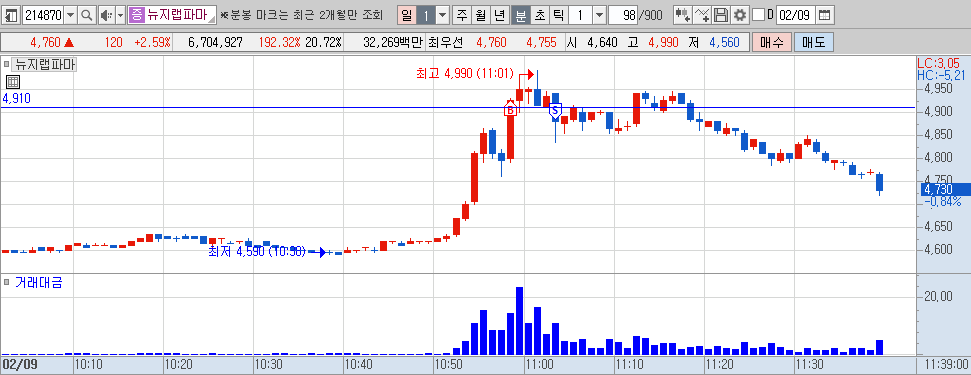Click the 매도 sell button

pos(814,42)
